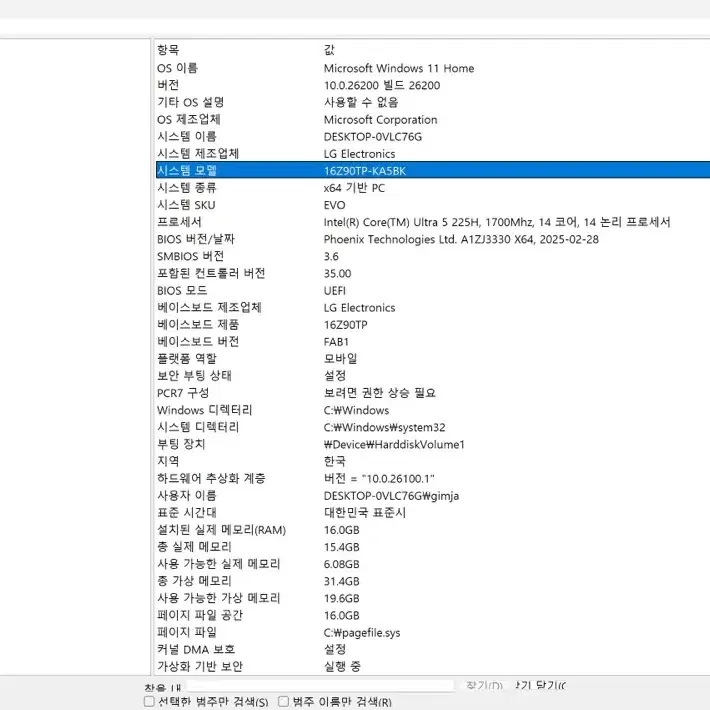Select the Microsoft Windows 11 Home value
This screenshot has height=710, width=710.
tap(399, 68)
